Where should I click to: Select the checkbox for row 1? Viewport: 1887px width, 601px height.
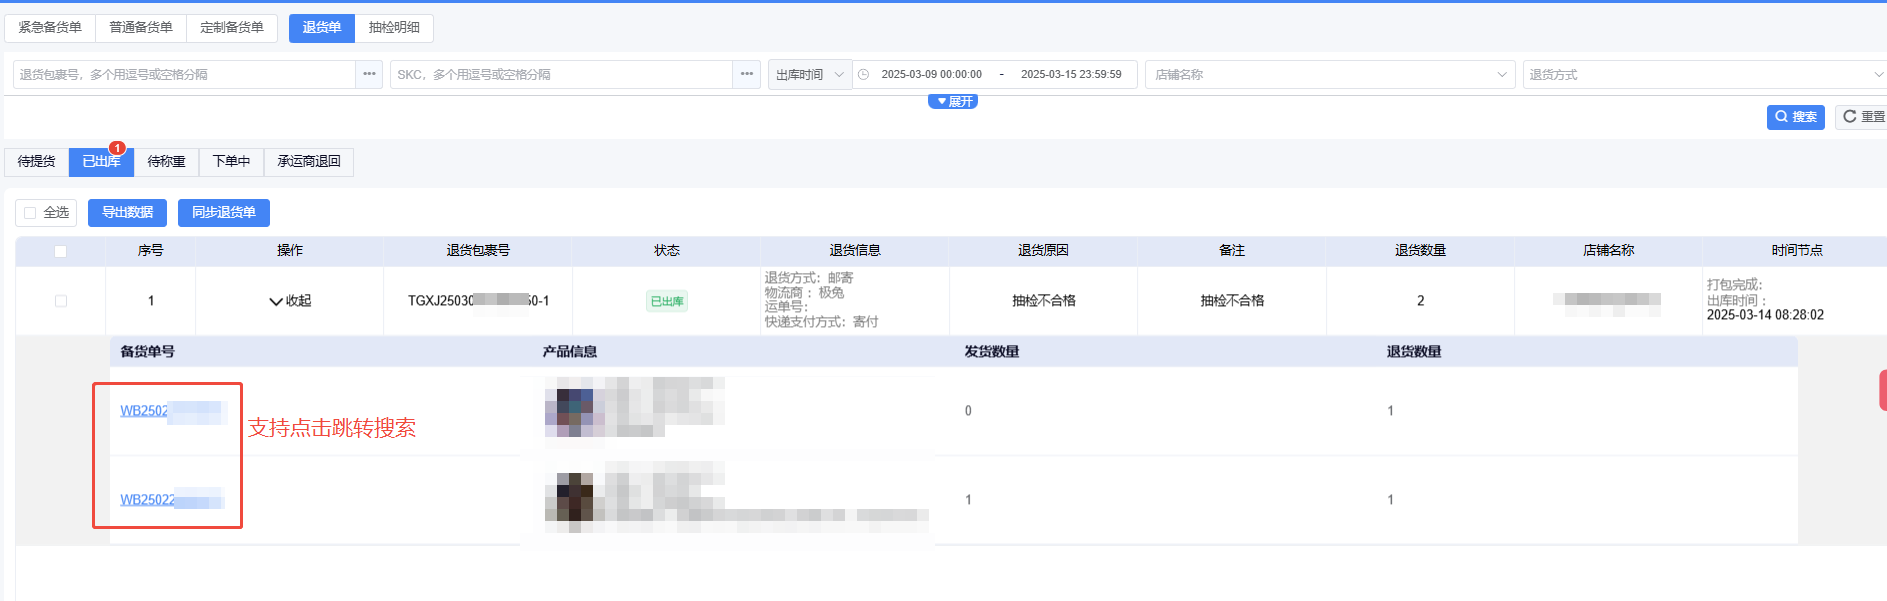pos(60,301)
